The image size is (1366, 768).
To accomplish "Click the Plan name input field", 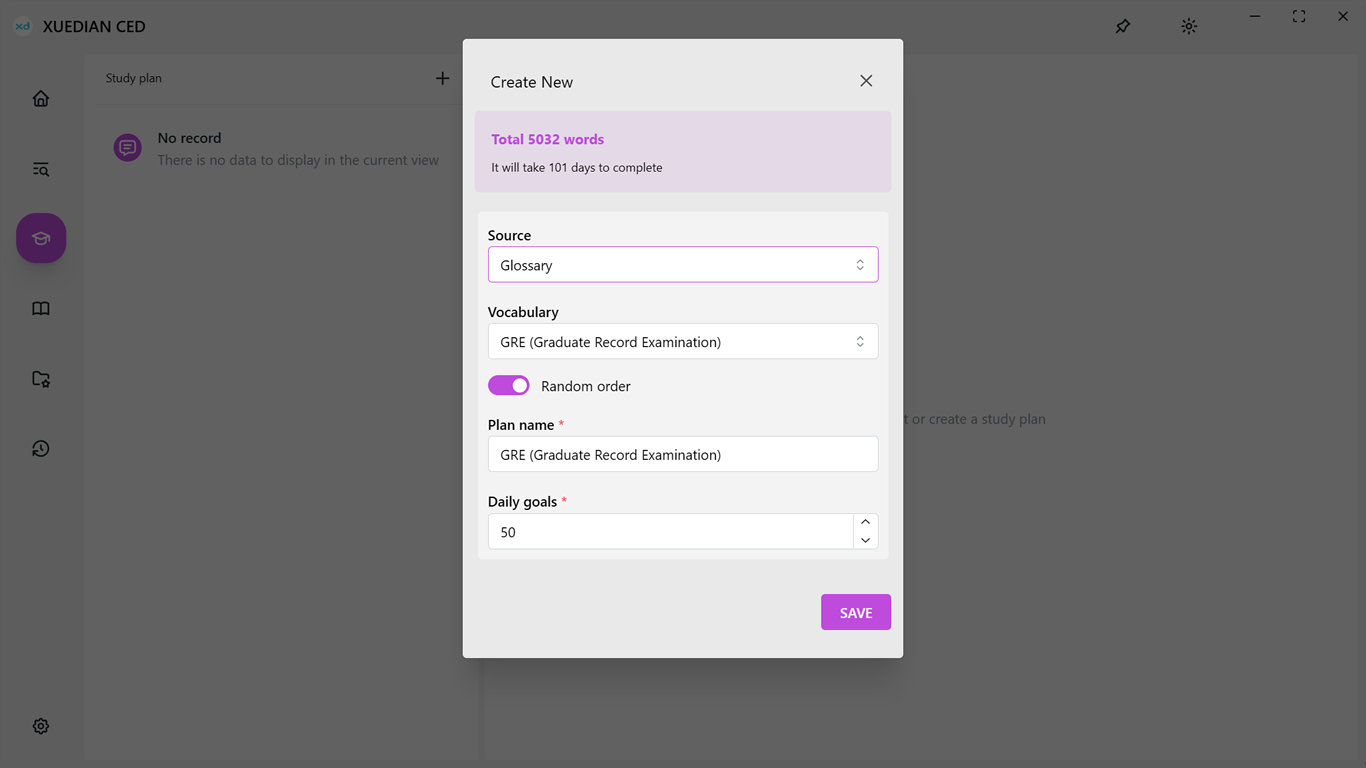I will [x=683, y=454].
